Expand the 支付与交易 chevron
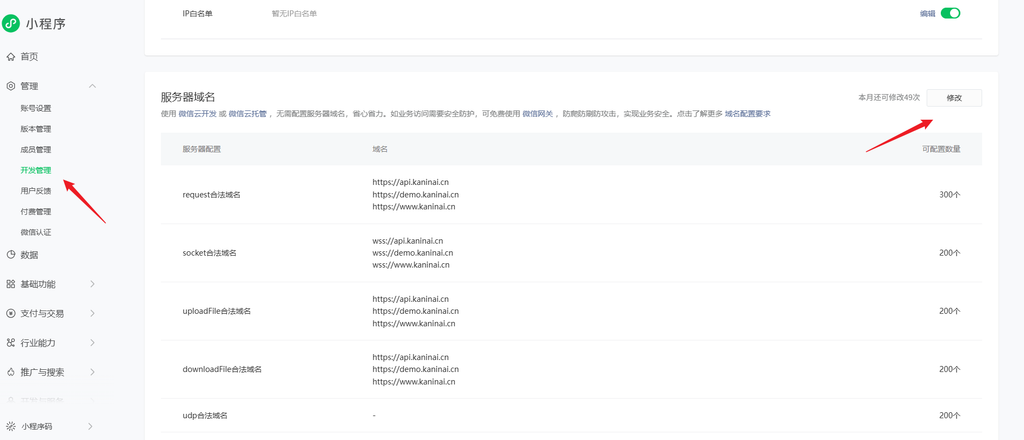The height and width of the screenshot is (440, 1024). point(92,313)
